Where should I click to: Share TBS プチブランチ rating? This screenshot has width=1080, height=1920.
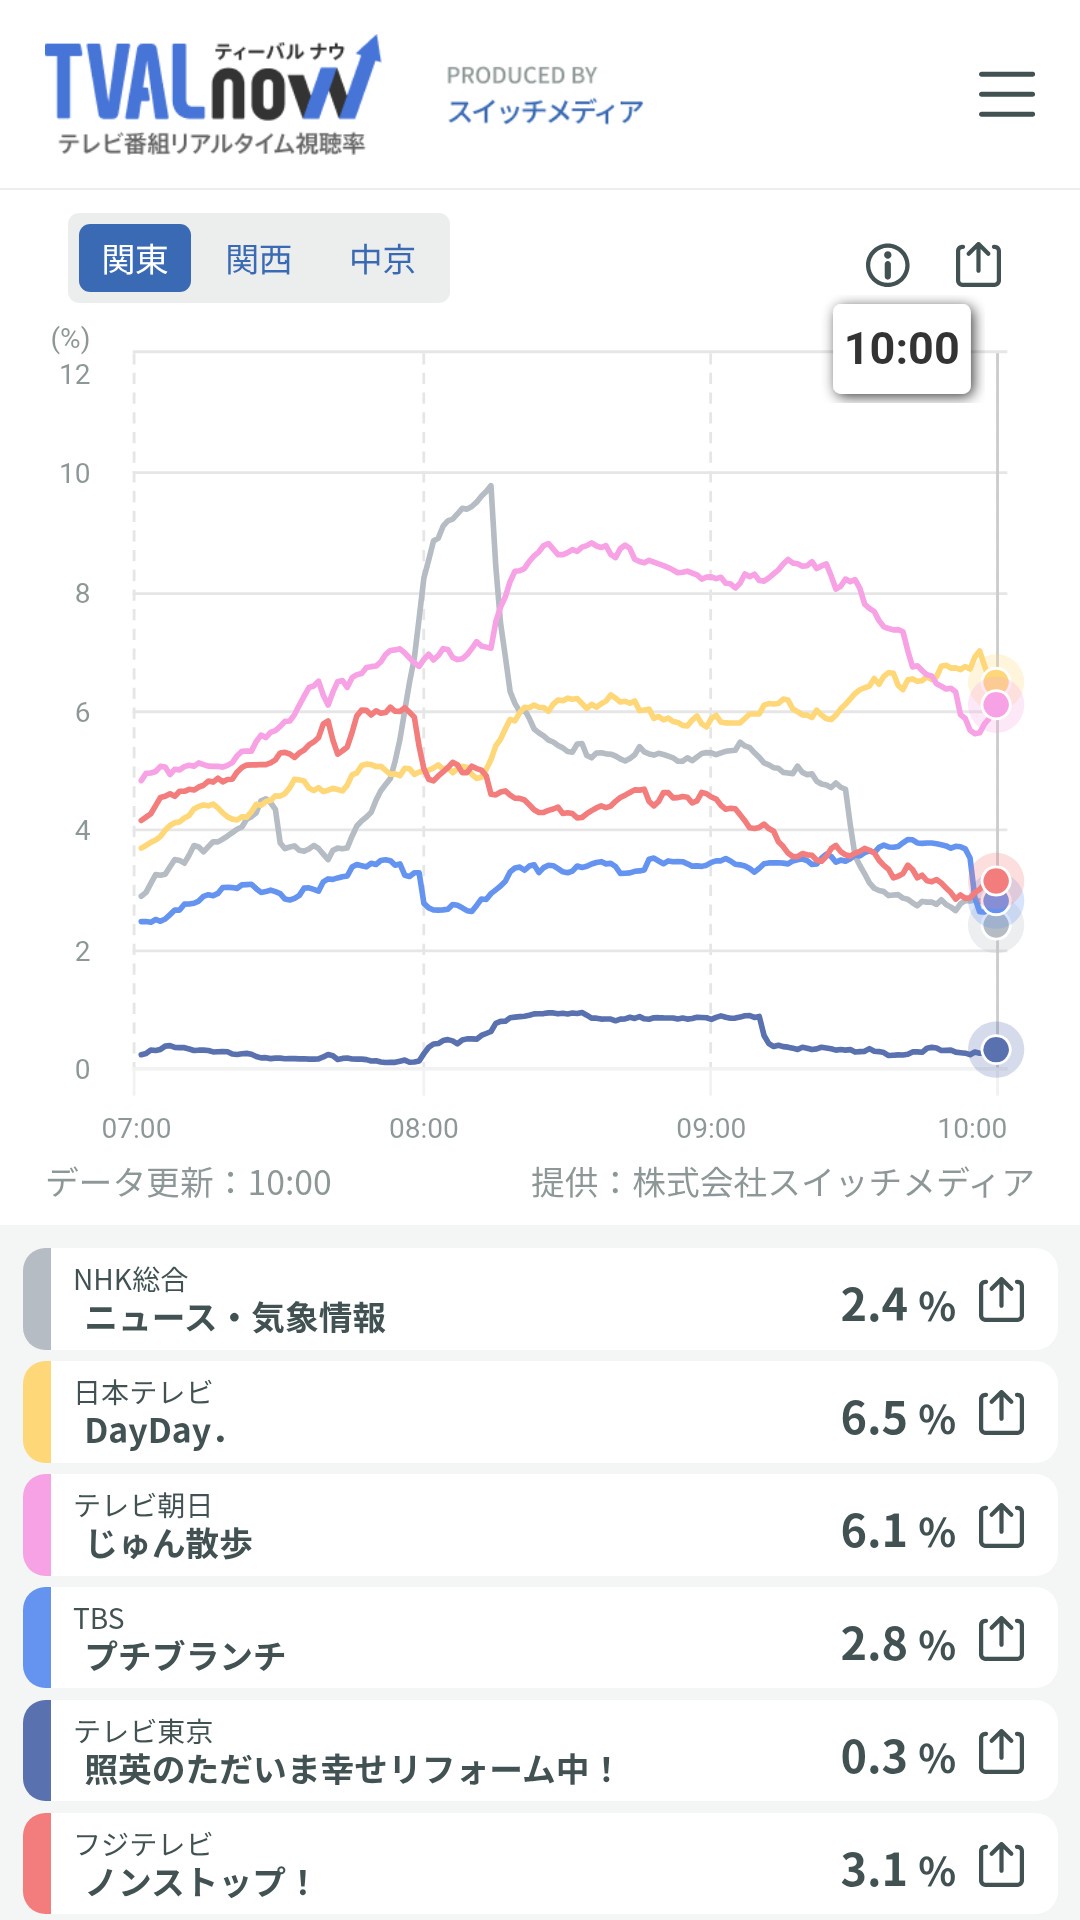click(x=1001, y=1639)
